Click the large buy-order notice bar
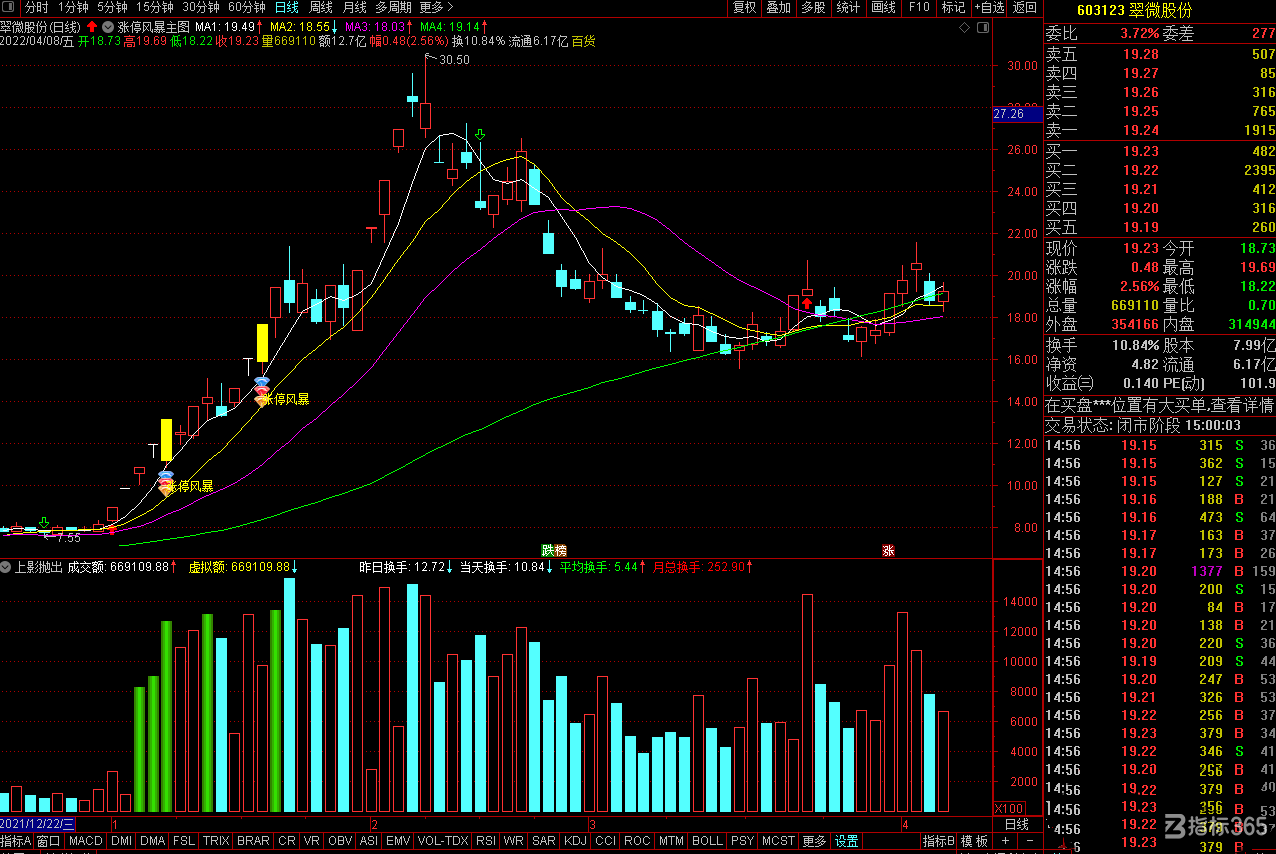Screen dimensions: 1276x854 point(1159,405)
